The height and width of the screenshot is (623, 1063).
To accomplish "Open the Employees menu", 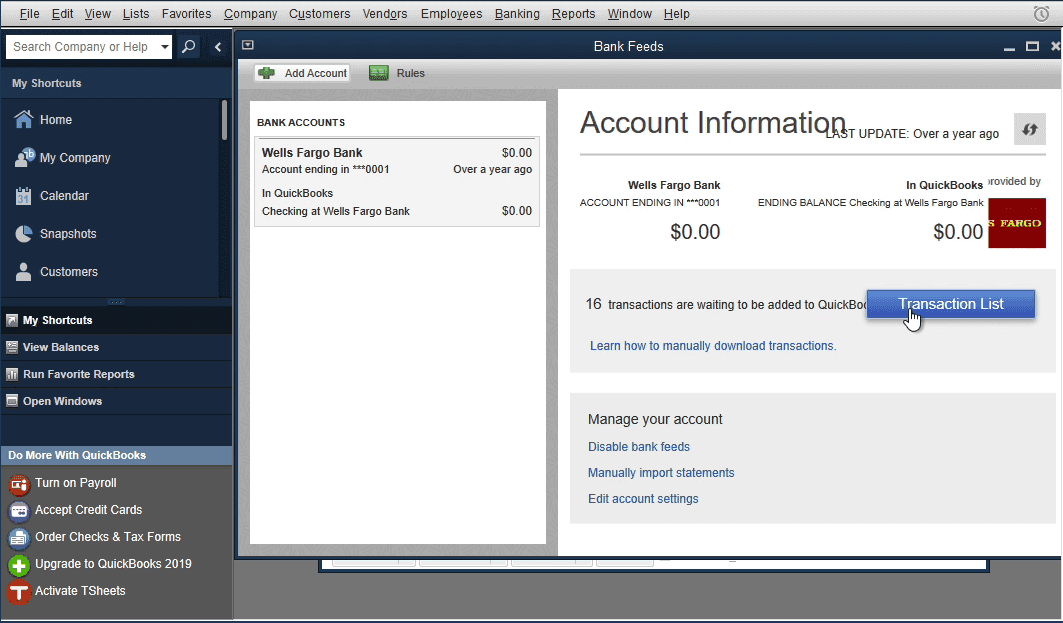I will (452, 14).
